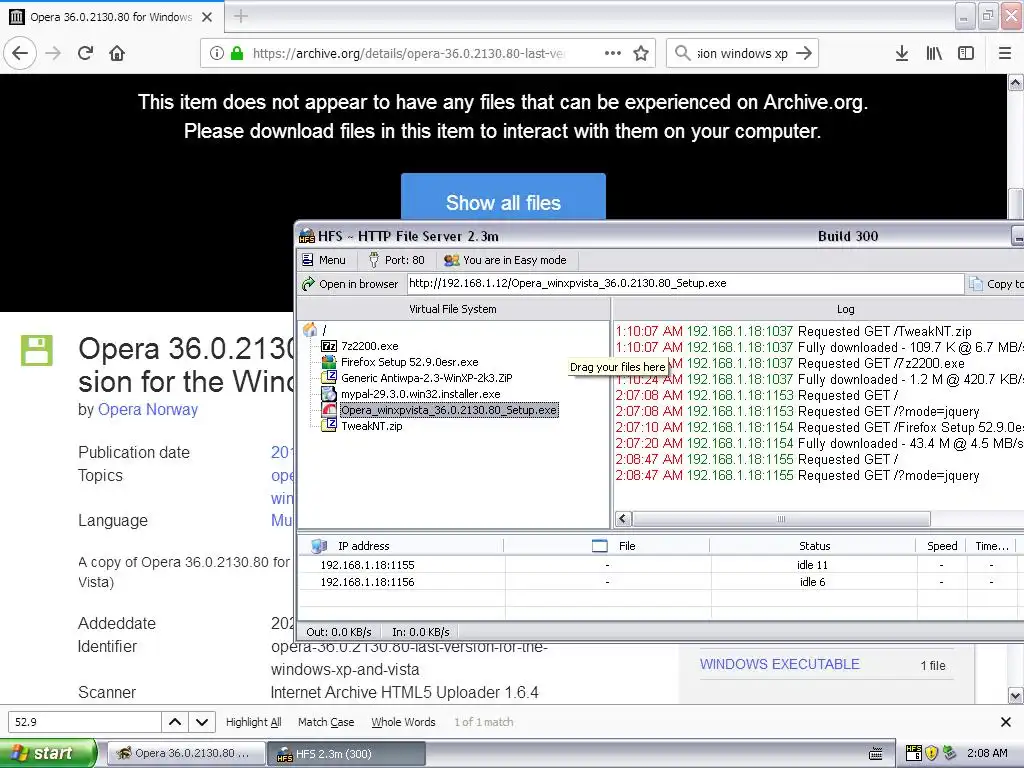
Task: Toggle the browser sidebar icon
Action: tap(966, 53)
